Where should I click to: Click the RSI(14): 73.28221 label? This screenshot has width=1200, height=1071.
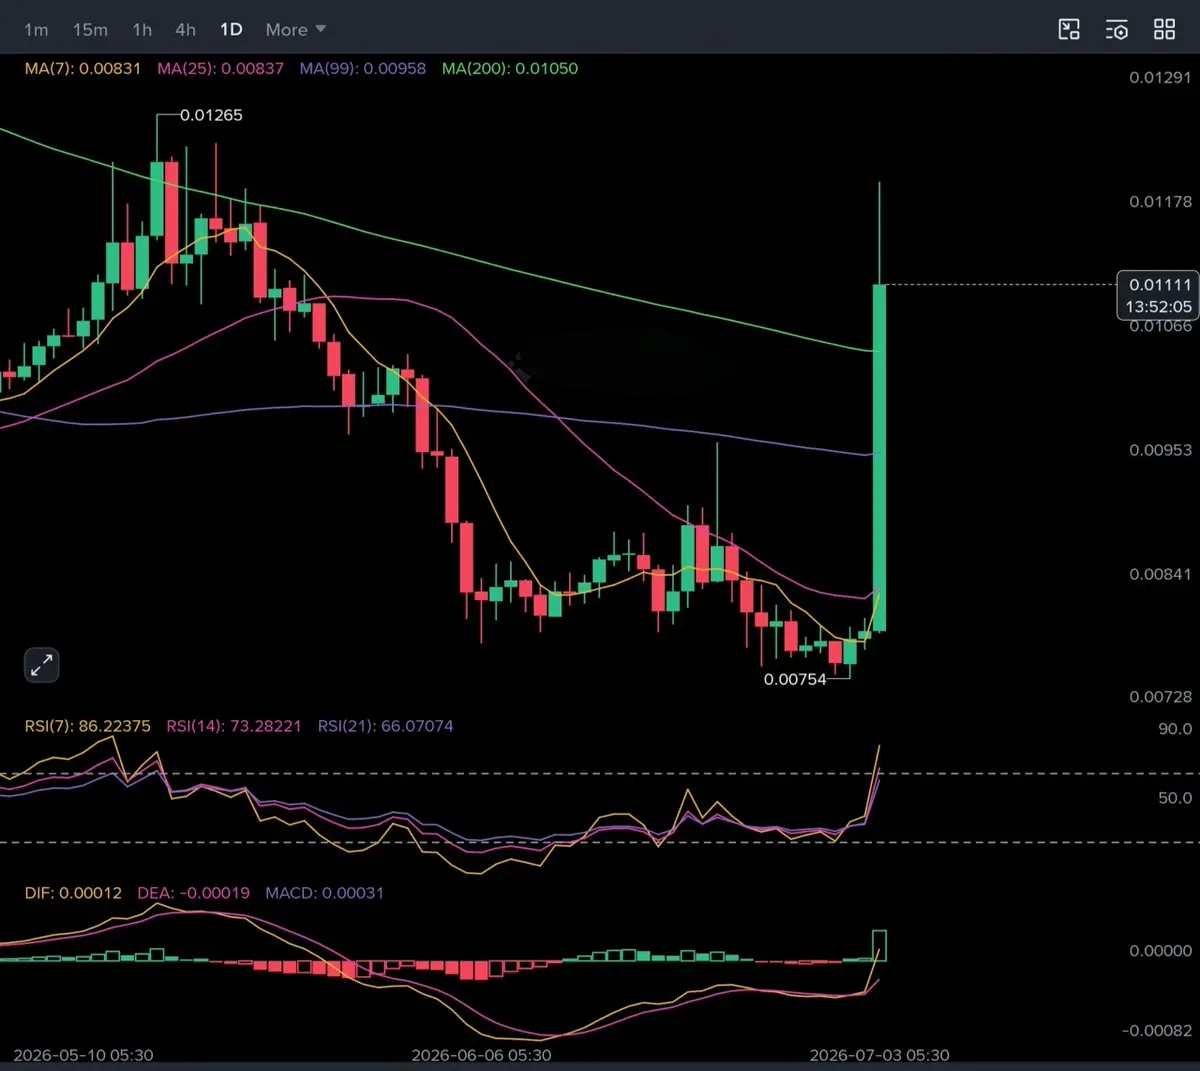[234, 726]
